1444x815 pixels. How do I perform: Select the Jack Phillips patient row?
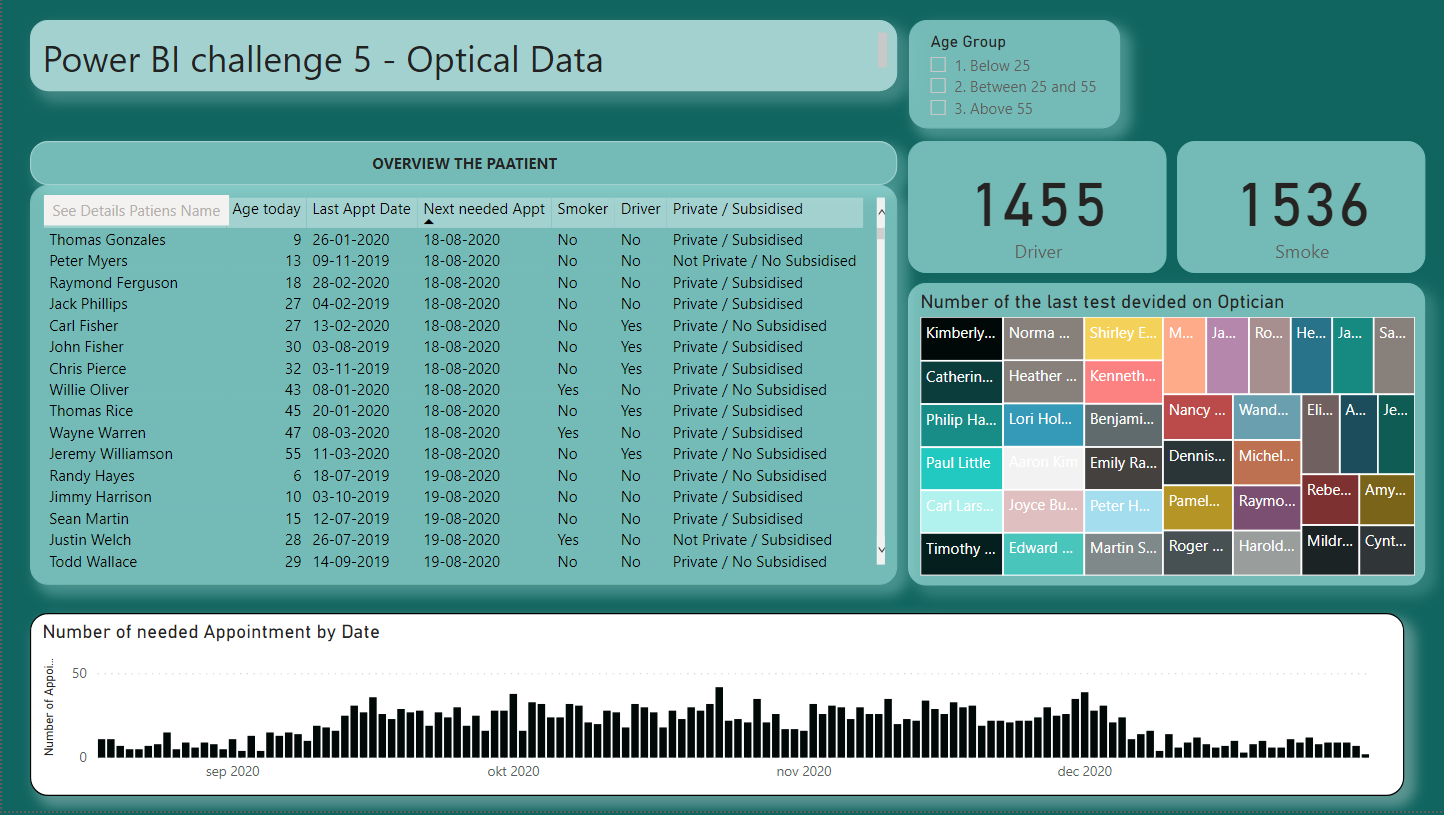click(x=454, y=304)
